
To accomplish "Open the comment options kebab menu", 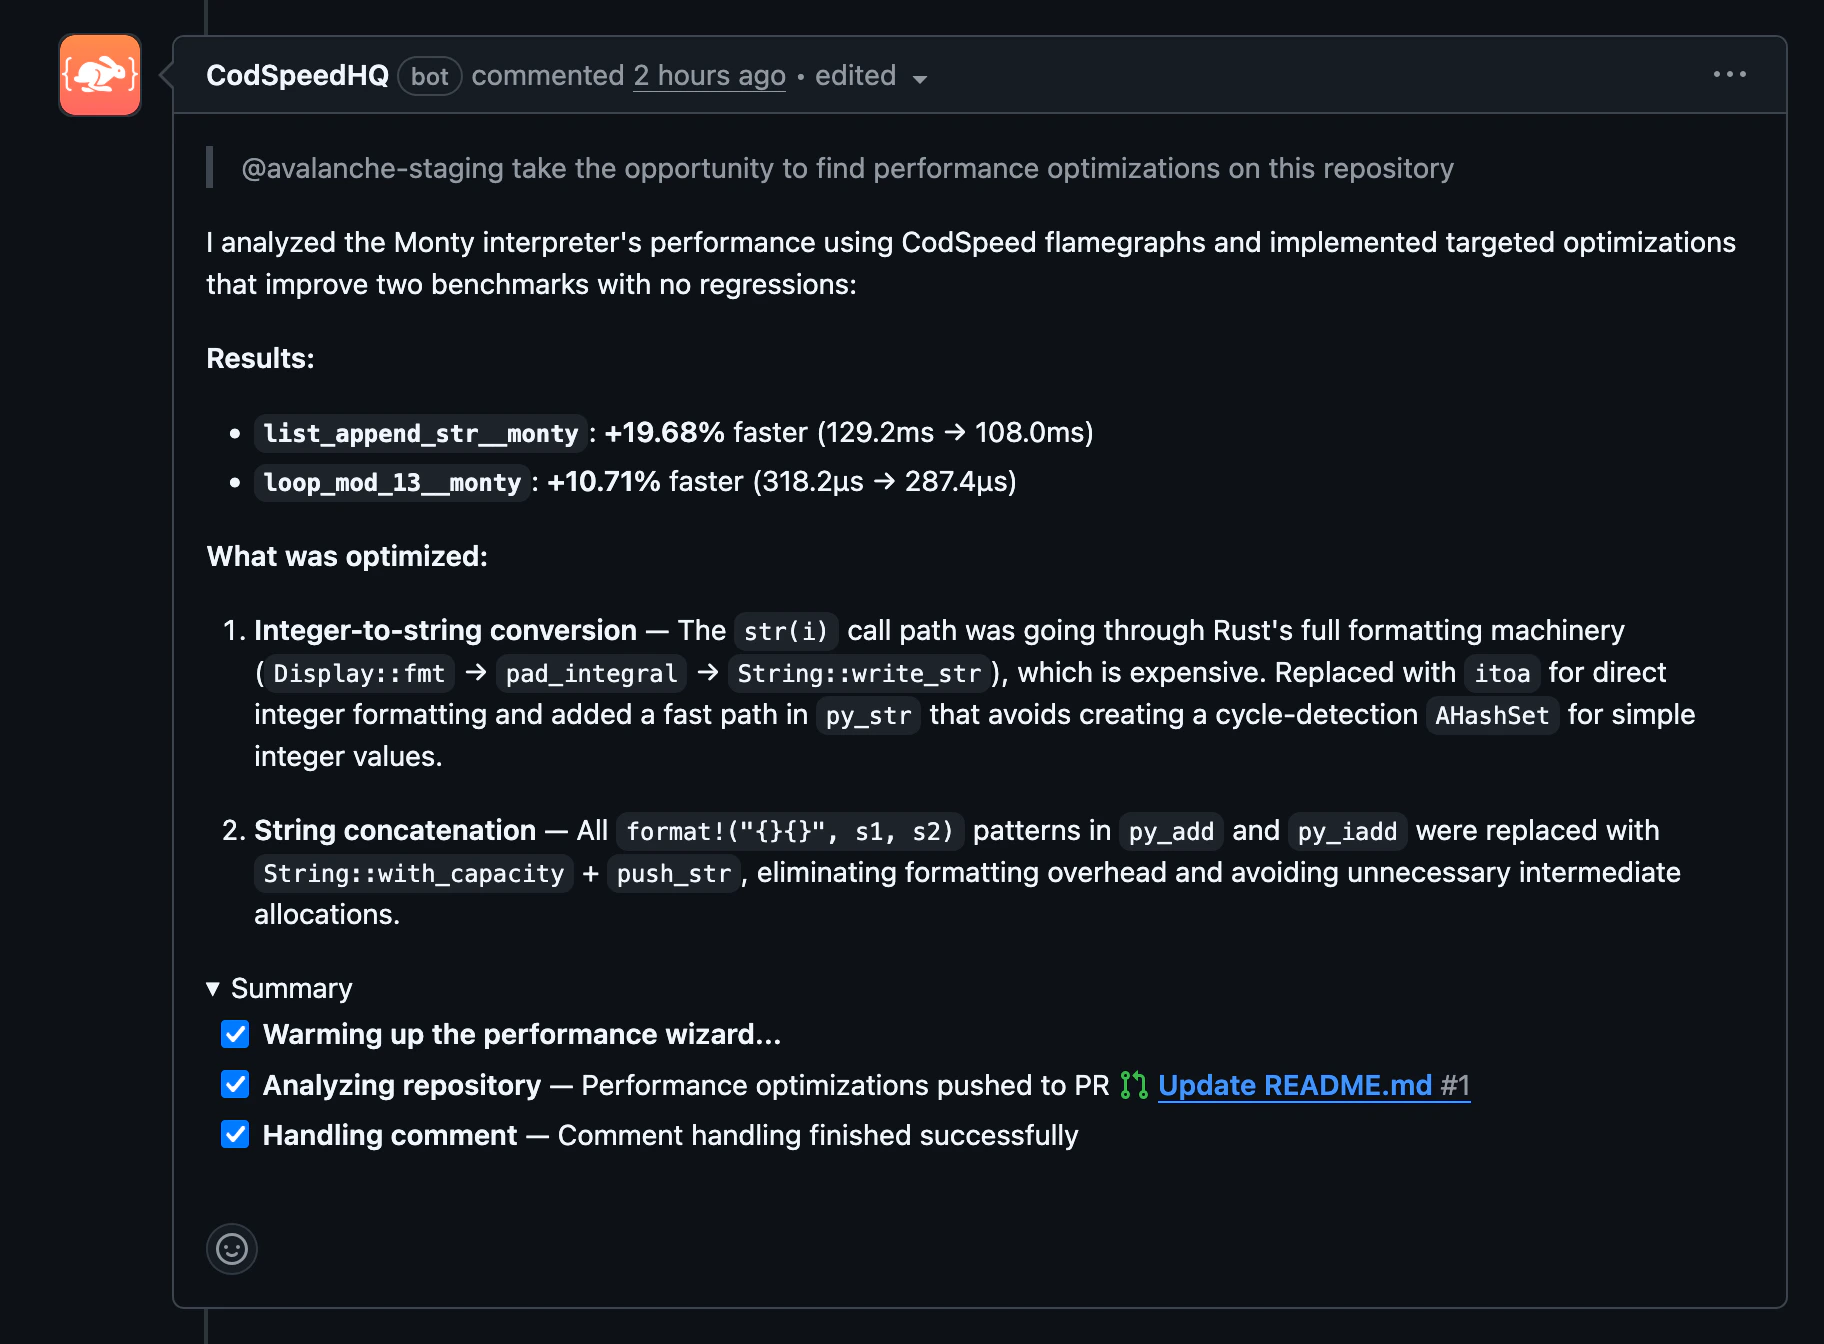I will 1730,74.
